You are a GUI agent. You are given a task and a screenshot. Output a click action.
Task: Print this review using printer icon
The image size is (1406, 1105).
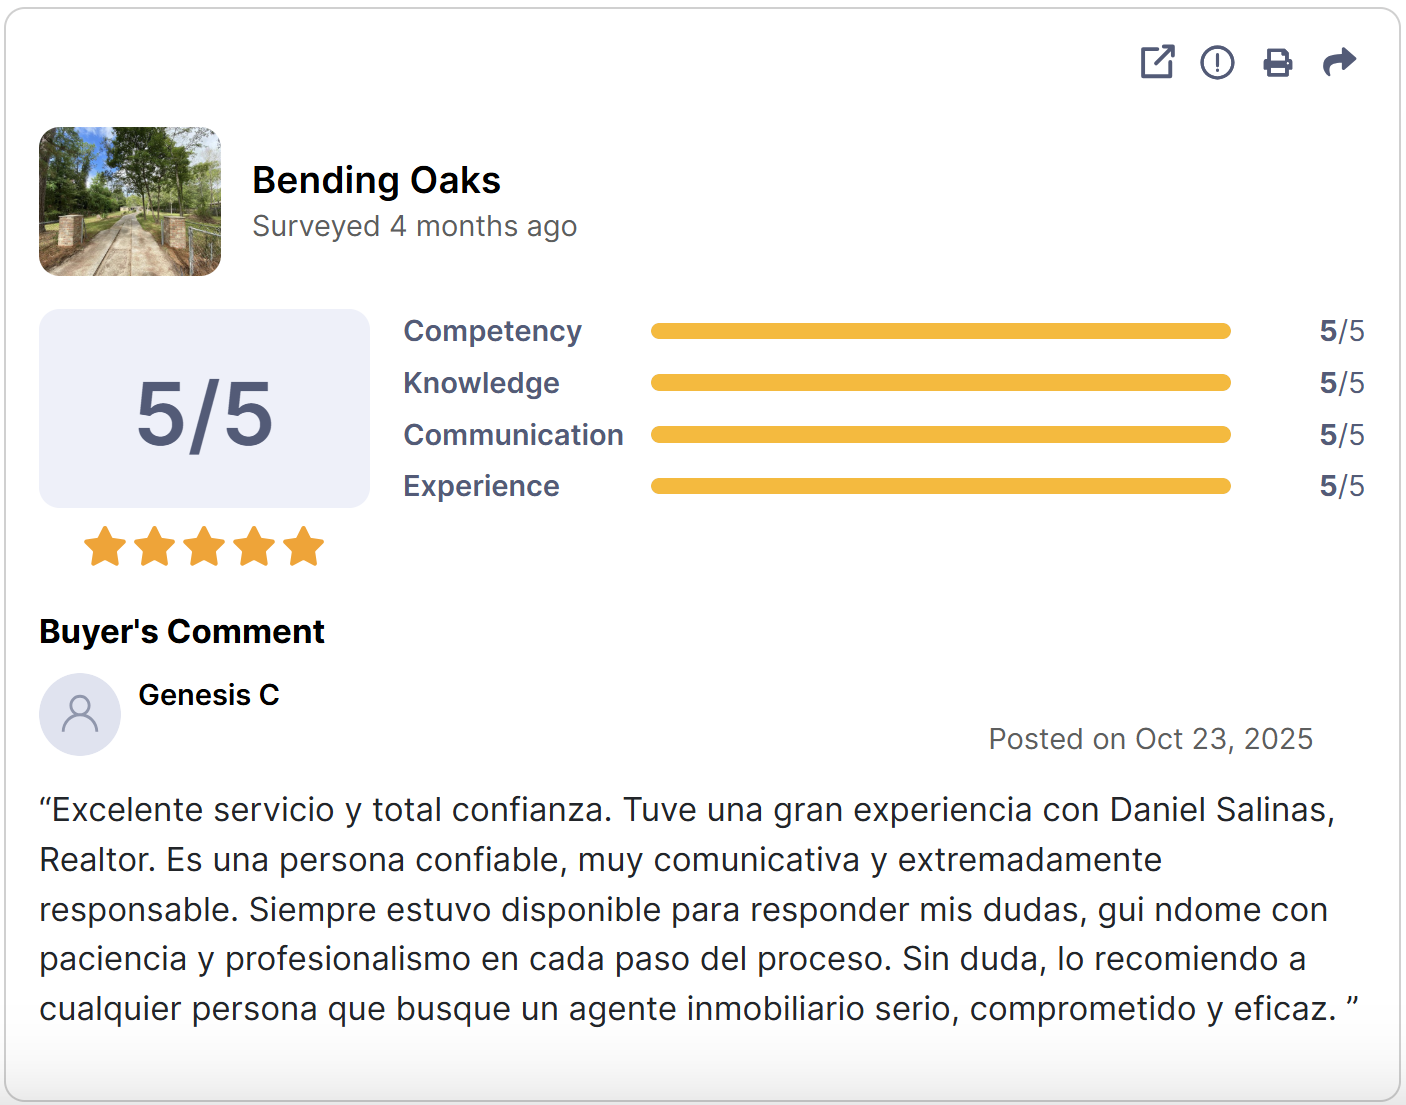click(x=1278, y=62)
